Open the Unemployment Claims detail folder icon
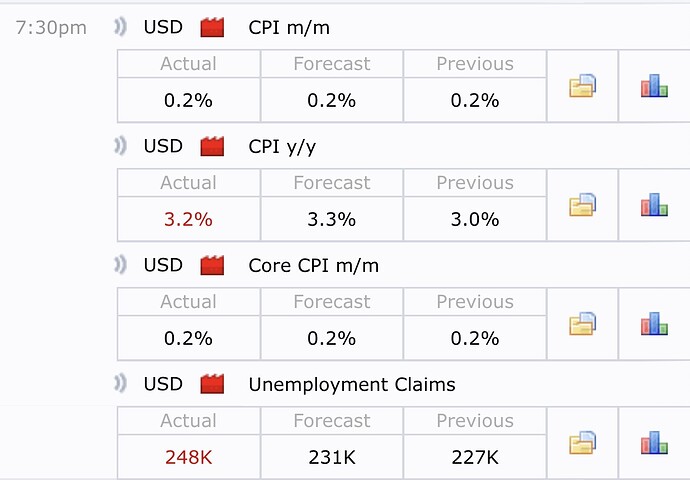The height and width of the screenshot is (480, 690). tap(583, 443)
